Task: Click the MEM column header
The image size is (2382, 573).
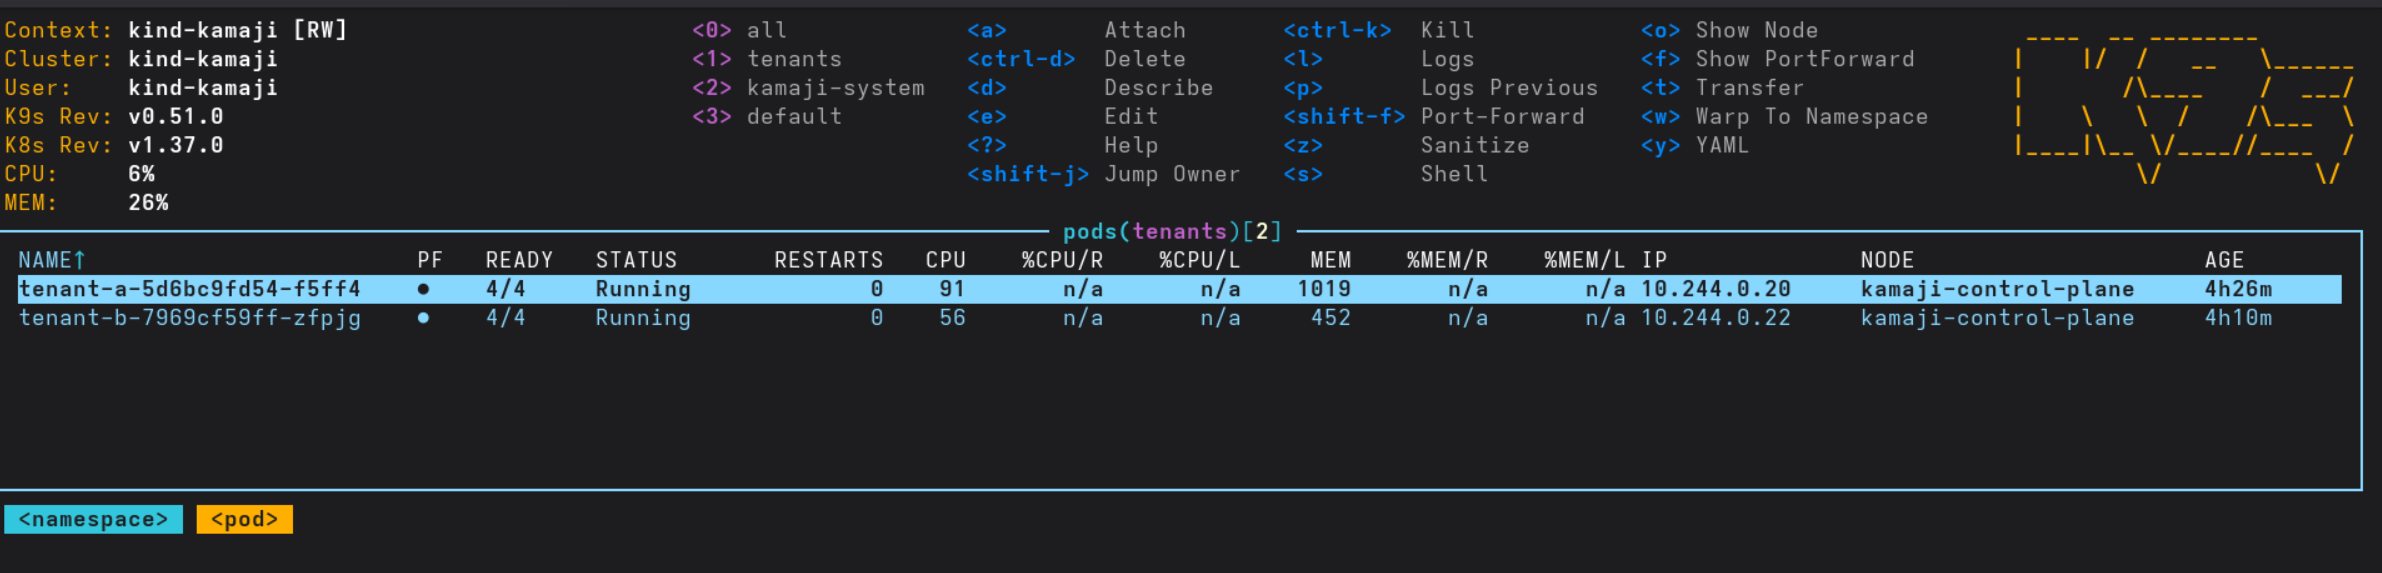Action: (x=1331, y=260)
